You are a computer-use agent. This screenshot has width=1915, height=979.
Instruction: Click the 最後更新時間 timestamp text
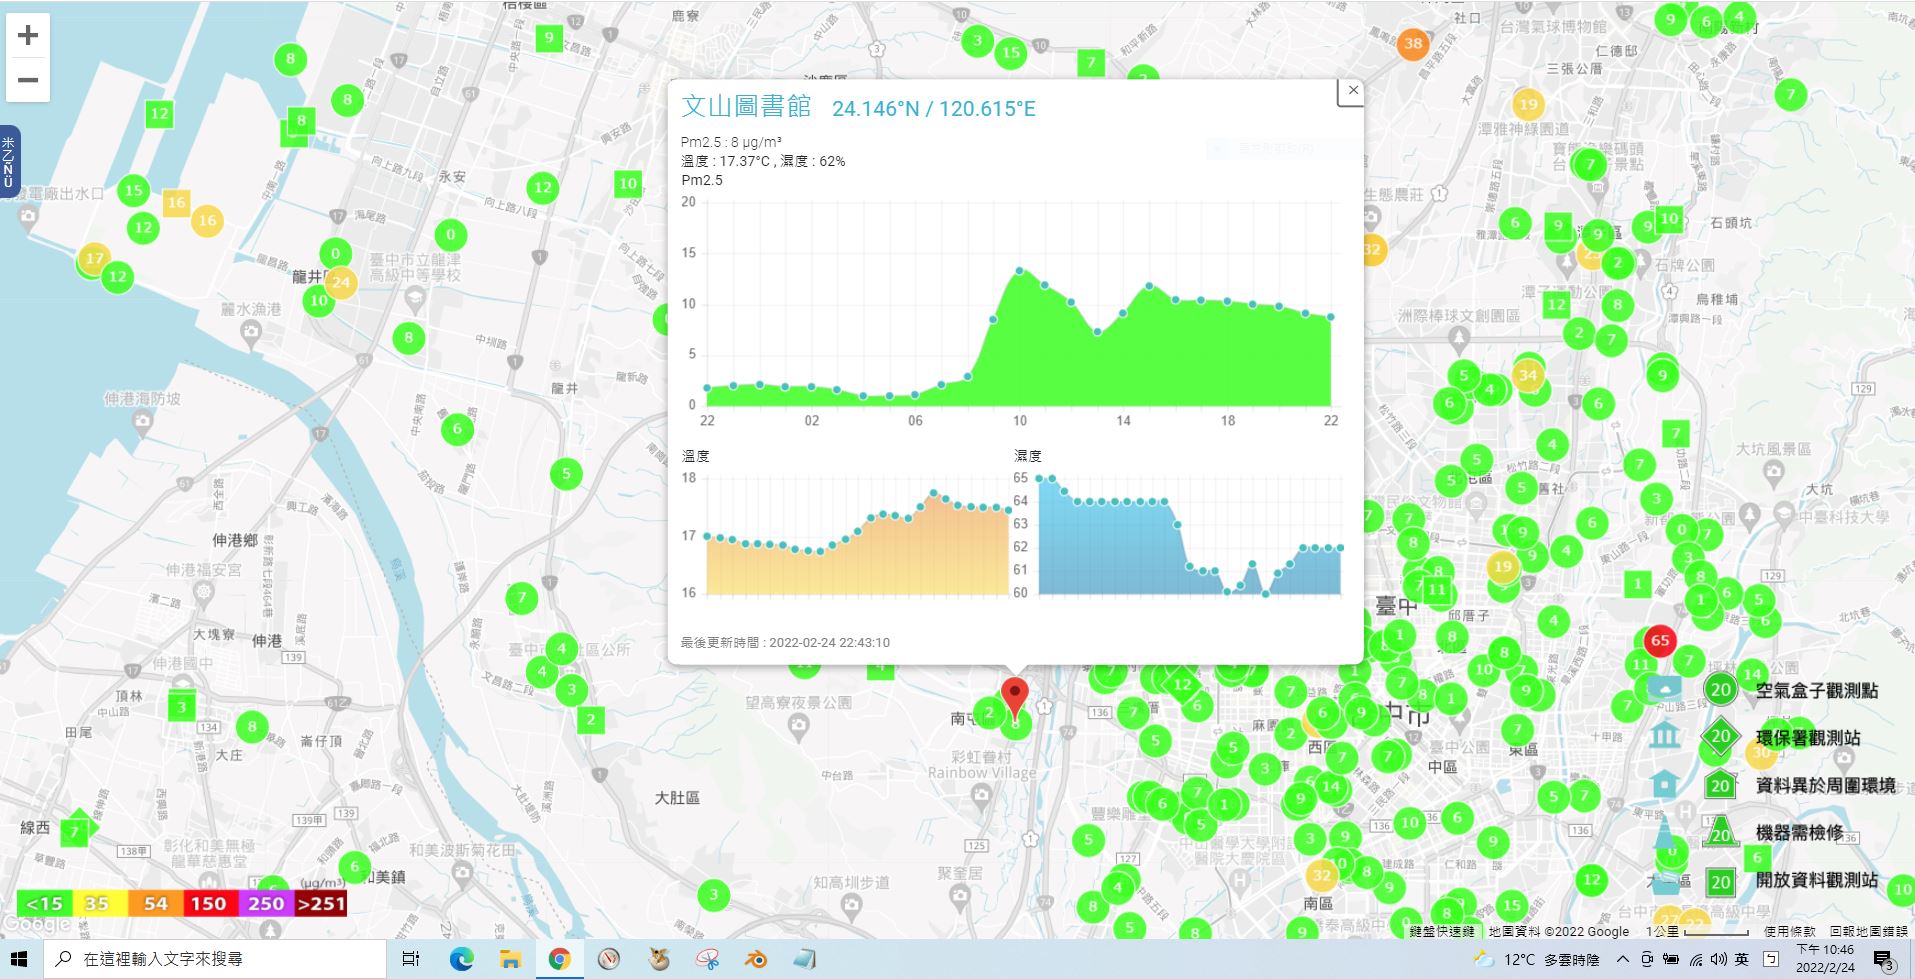(x=785, y=643)
